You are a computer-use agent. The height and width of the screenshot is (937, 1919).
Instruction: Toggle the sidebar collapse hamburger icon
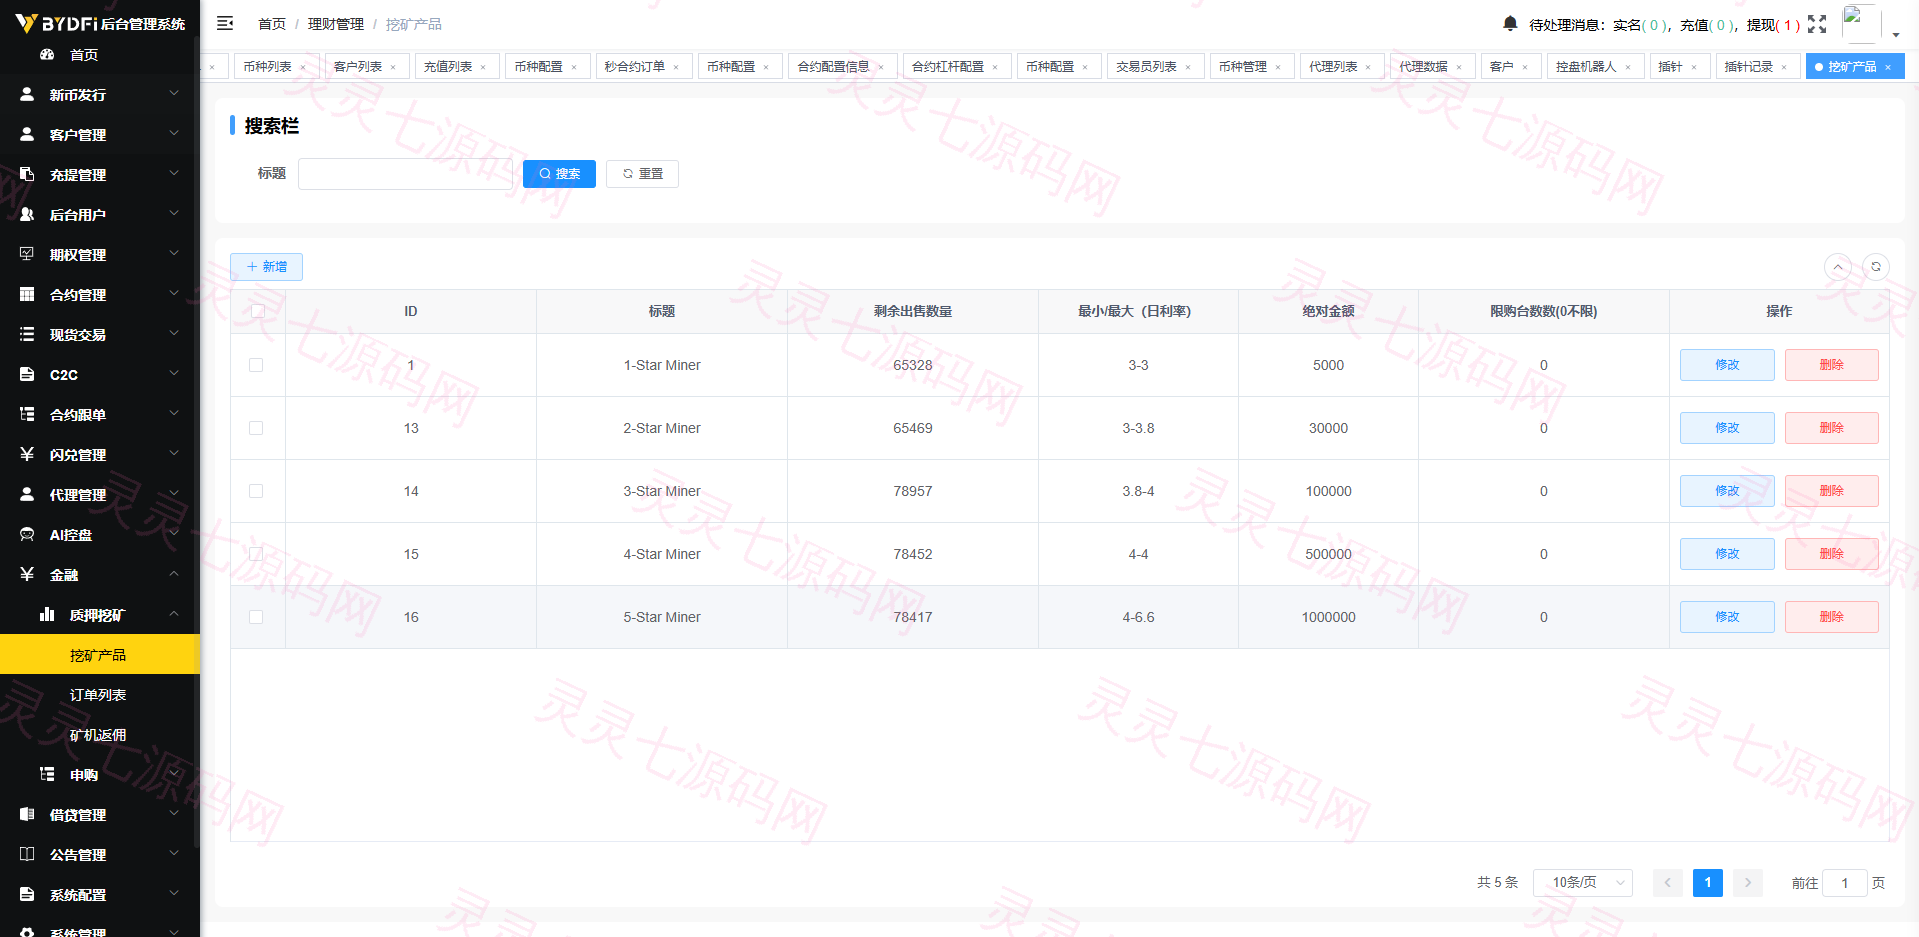click(225, 23)
